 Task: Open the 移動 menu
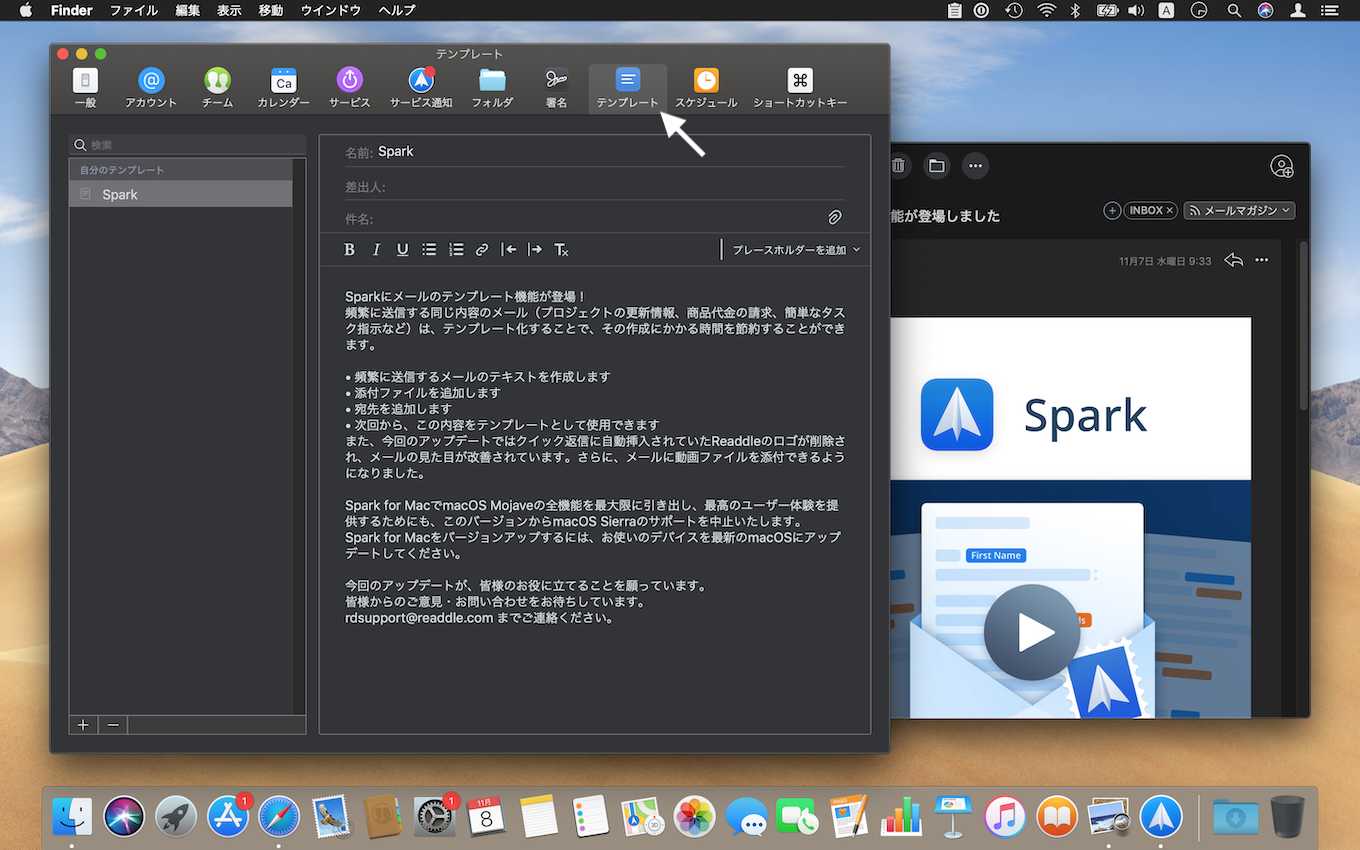click(x=271, y=10)
